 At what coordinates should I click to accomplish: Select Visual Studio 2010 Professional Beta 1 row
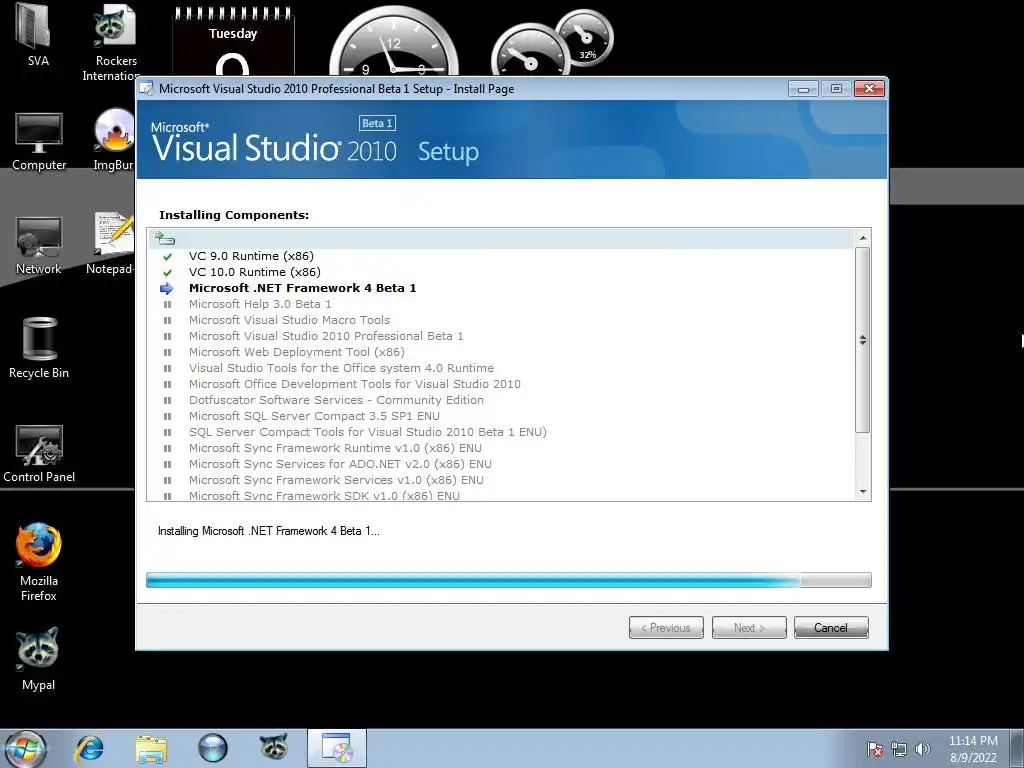click(x=501, y=336)
